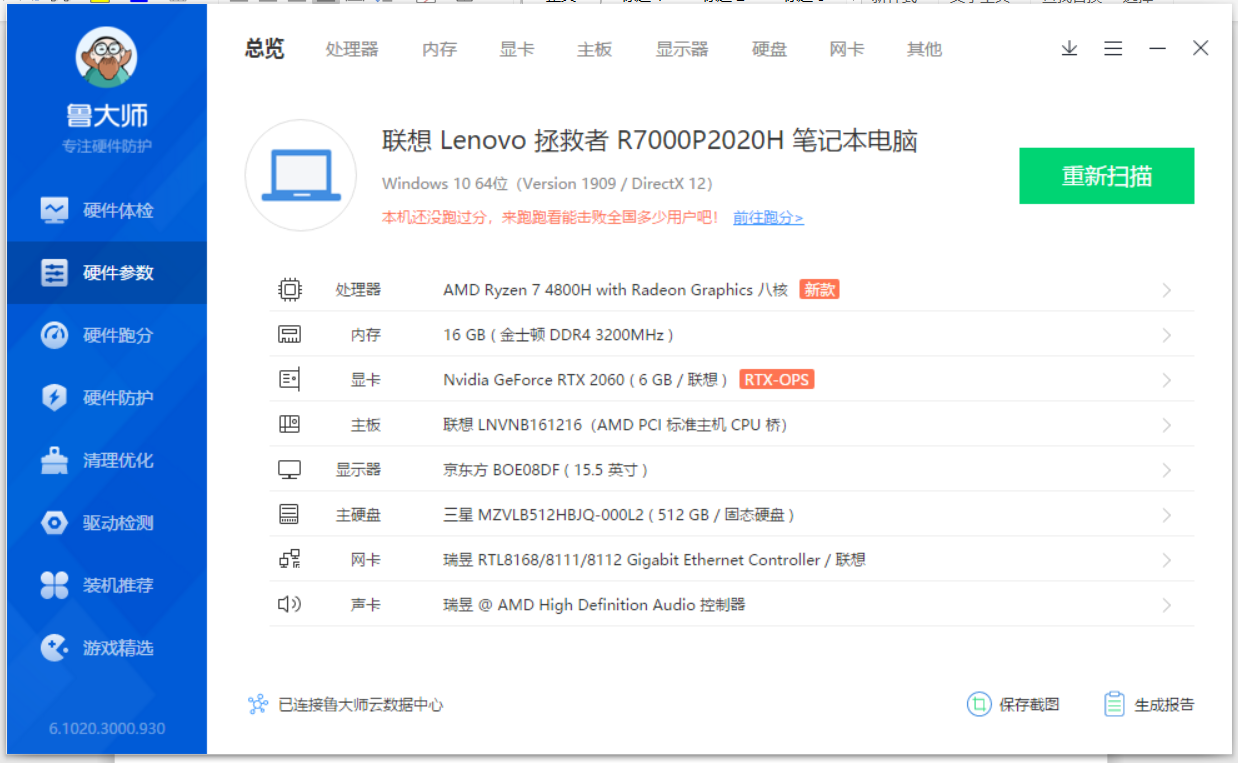Image resolution: width=1238 pixels, height=763 pixels.
Task: Click the speaker icon in 声卡 row
Action: coord(289,605)
